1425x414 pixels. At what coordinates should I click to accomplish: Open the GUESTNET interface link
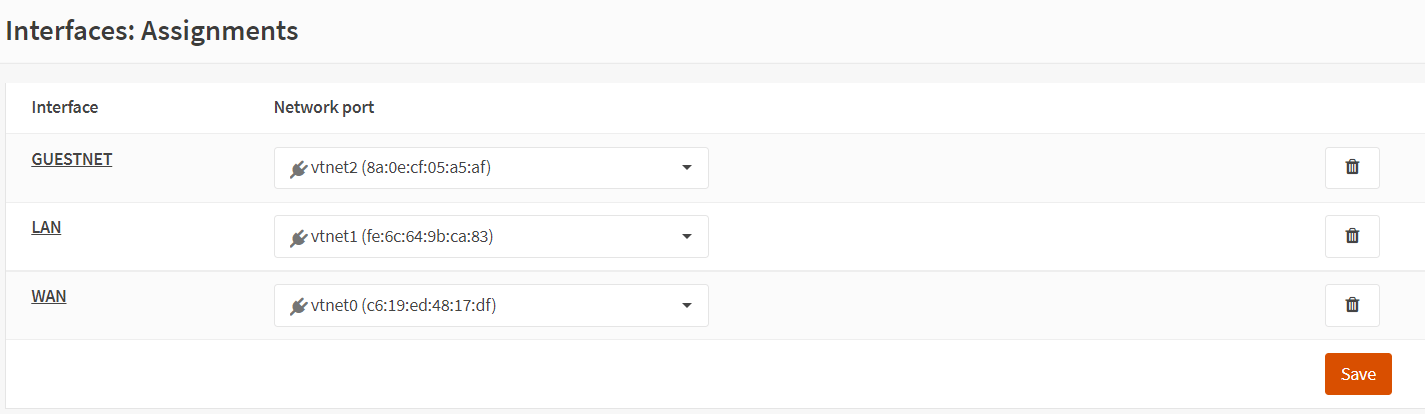click(72, 159)
